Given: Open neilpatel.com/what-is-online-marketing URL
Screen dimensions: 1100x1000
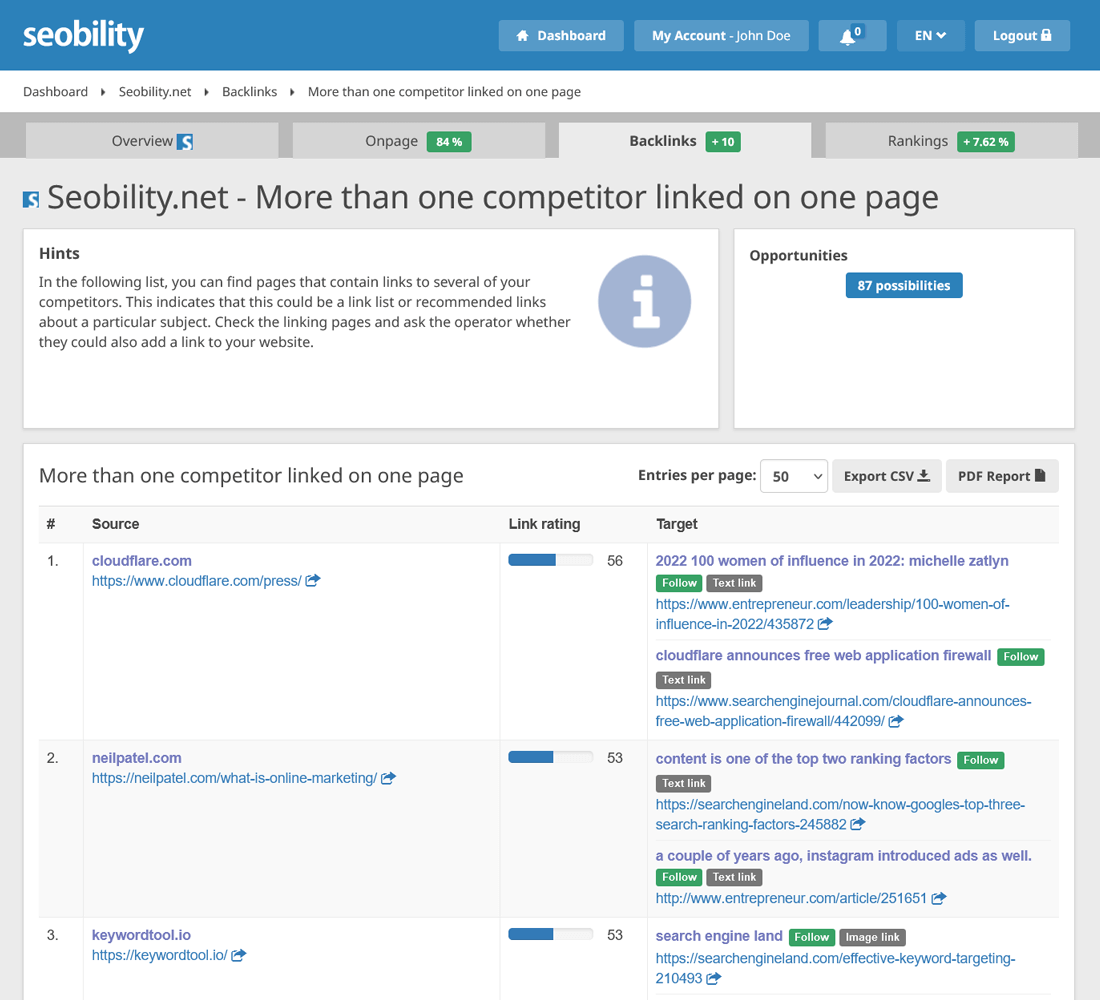Looking at the screenshot, I should coord(234,778).
